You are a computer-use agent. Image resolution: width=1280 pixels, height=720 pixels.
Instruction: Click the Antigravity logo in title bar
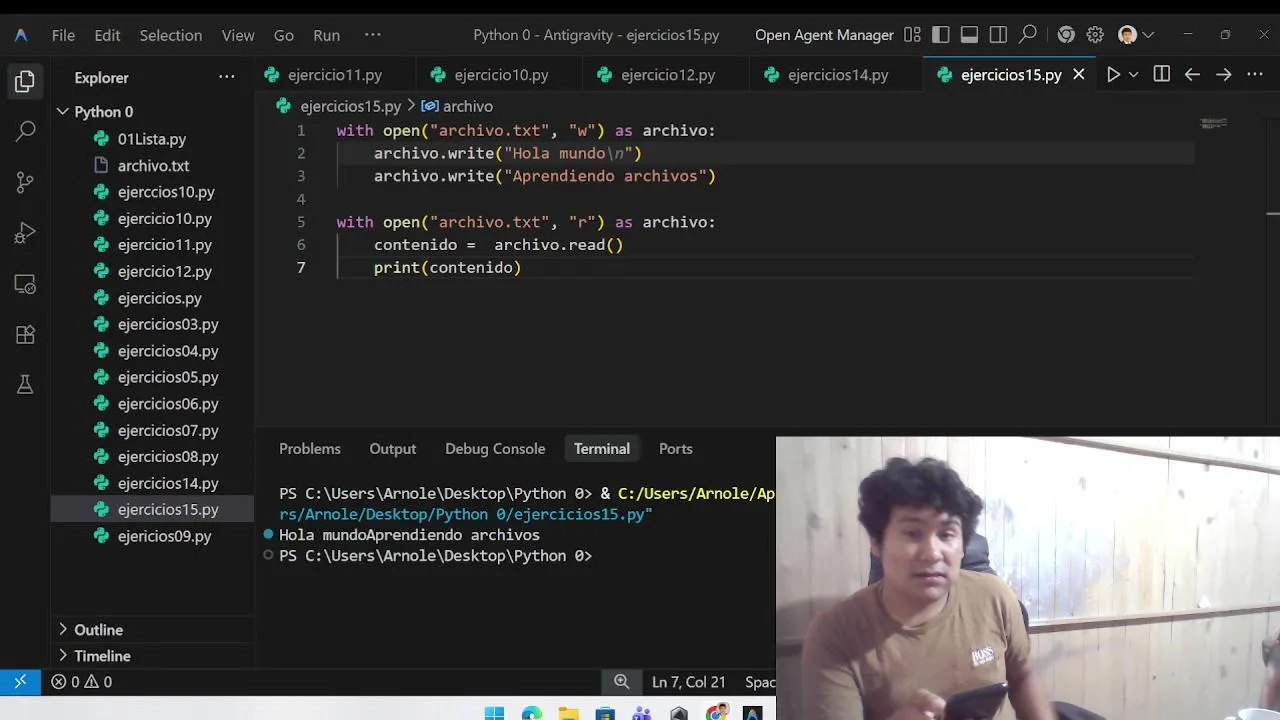click(x=21, y=35)
